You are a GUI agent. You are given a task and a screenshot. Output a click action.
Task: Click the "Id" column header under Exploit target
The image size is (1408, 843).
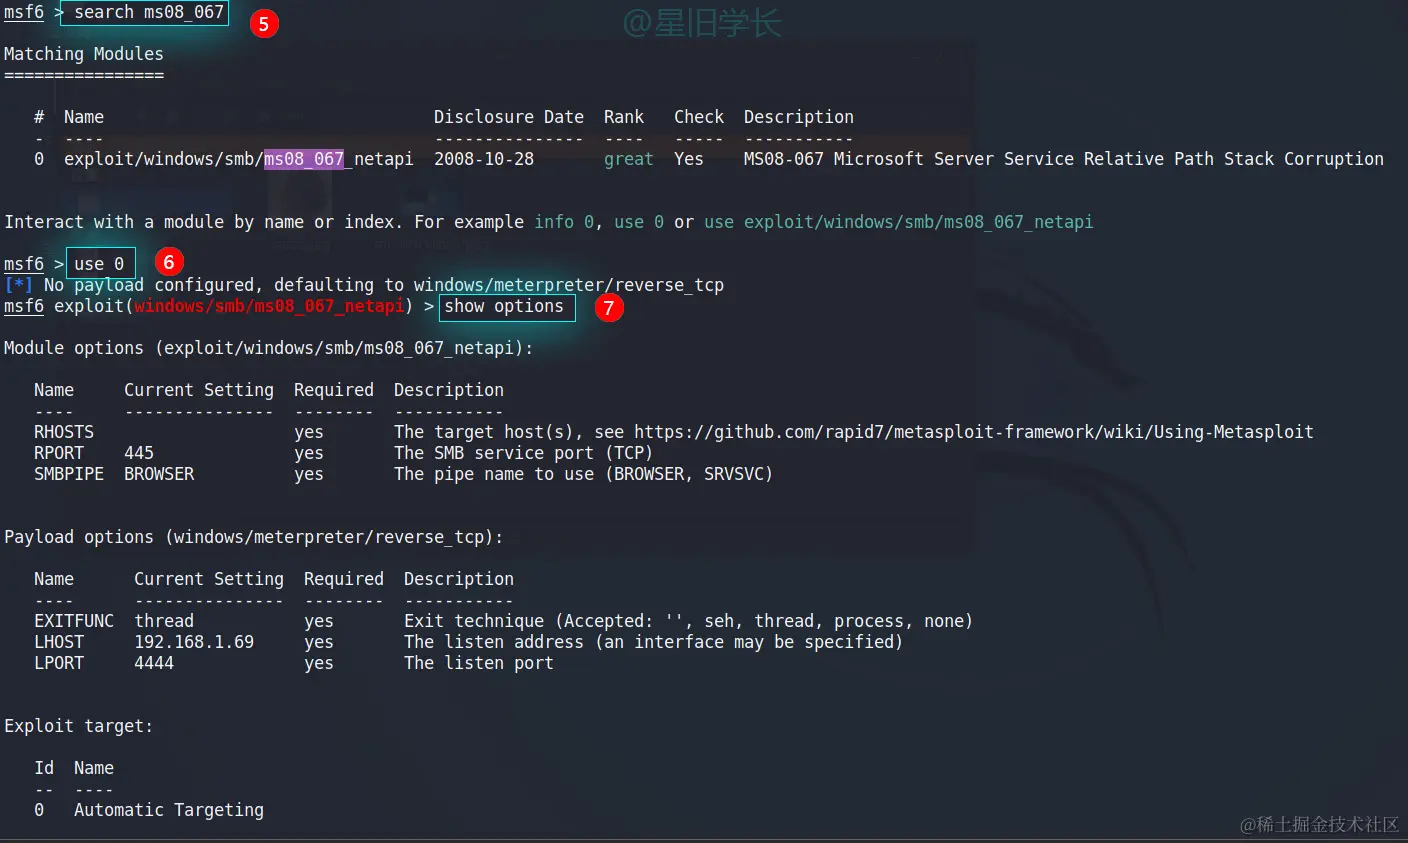point(44,768)
